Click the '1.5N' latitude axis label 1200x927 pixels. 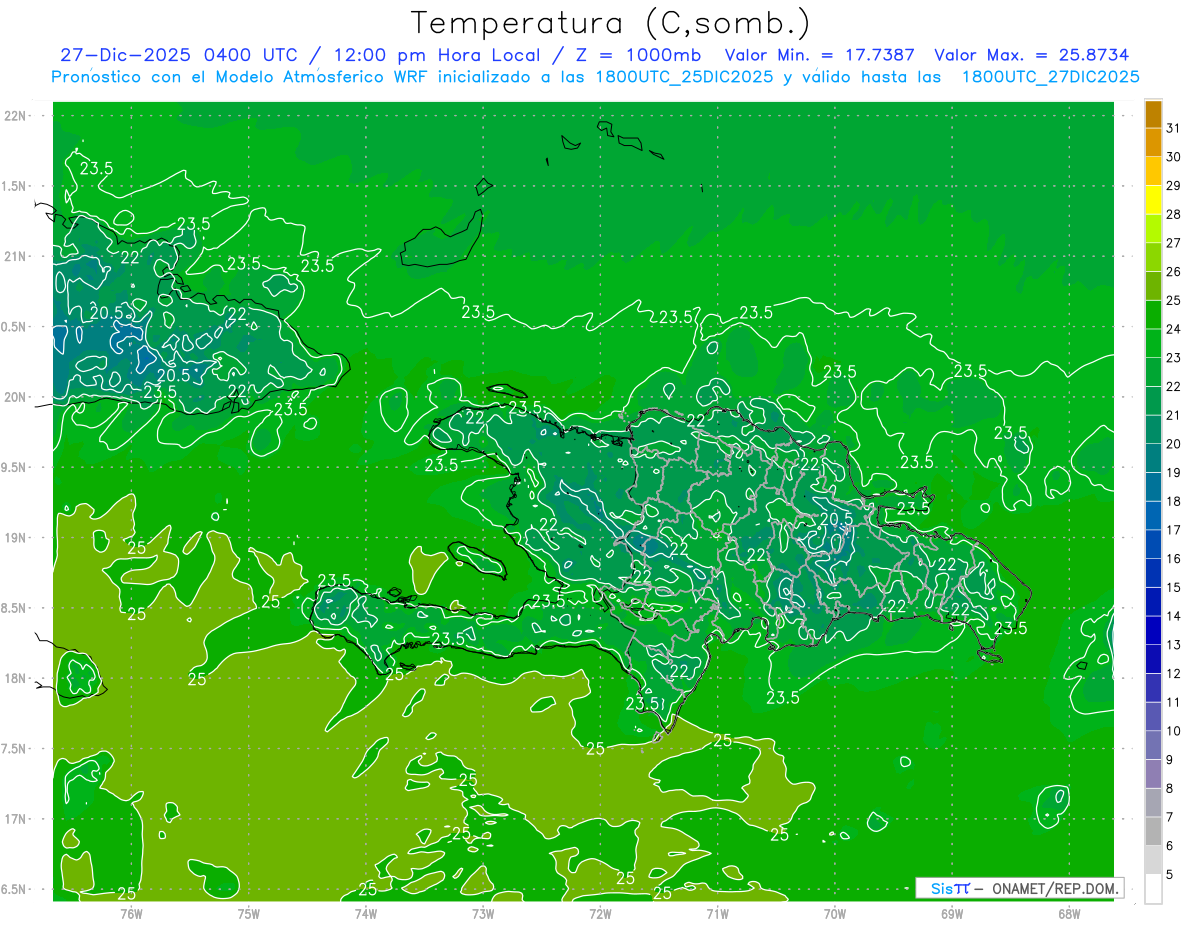(15, 186)
